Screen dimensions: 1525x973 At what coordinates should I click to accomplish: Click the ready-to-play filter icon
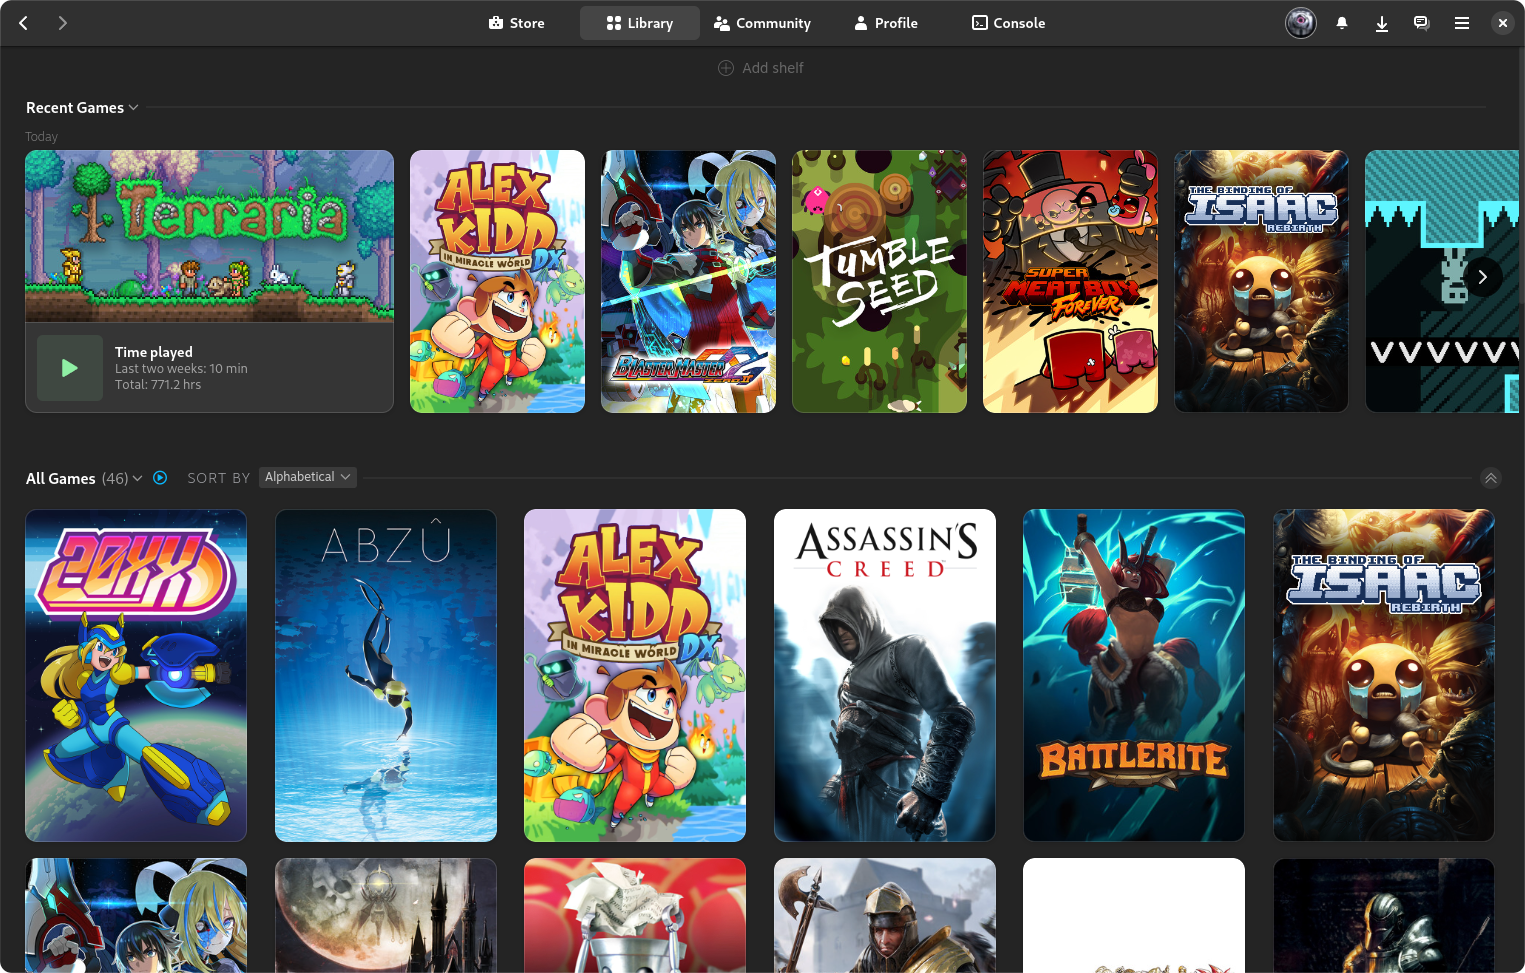(160, 478)
